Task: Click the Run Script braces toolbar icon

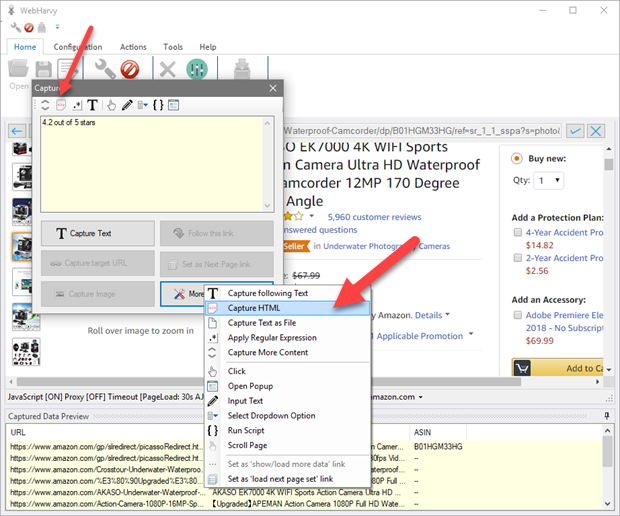Action: 157,104
